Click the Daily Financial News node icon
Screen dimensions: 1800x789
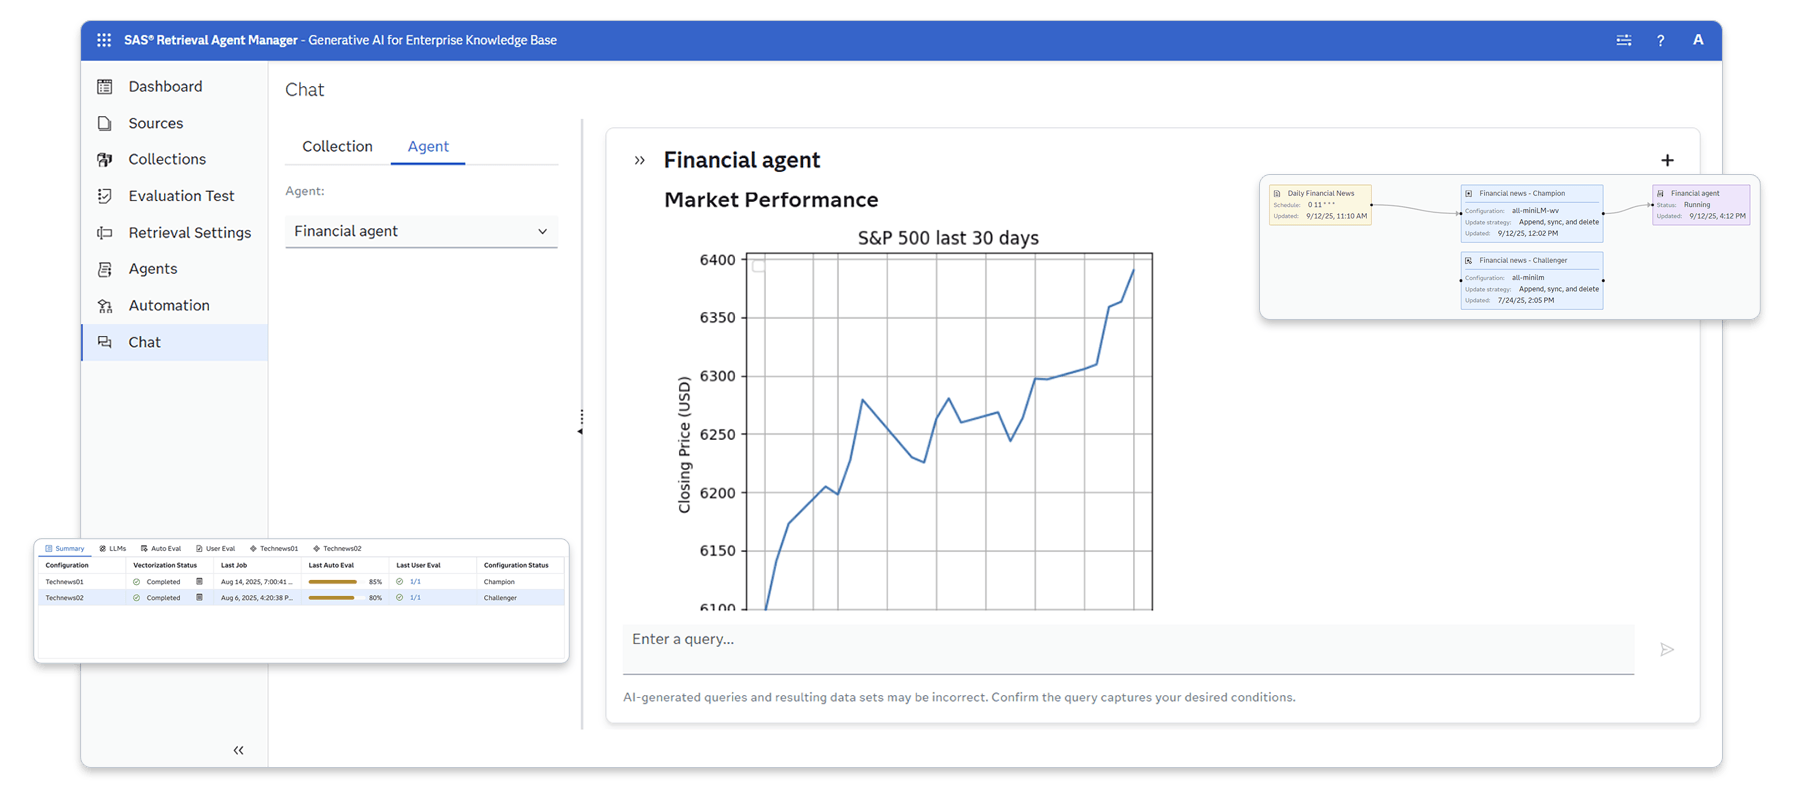(1277, 193)
